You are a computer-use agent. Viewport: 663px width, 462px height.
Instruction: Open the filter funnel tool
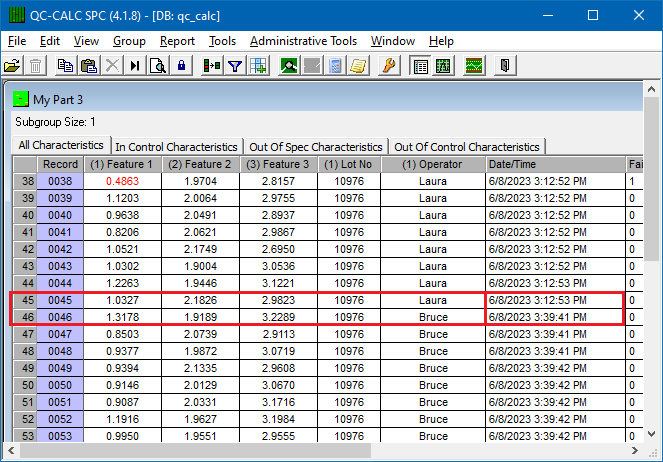point(235,66)
